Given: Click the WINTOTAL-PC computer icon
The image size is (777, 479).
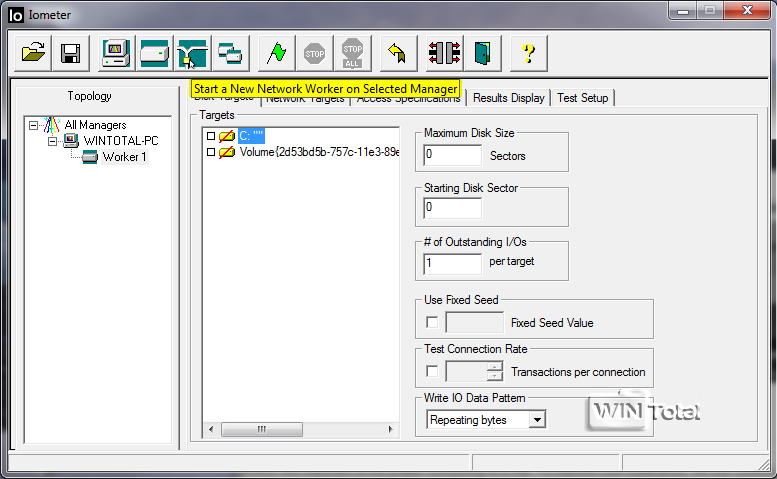Looking at the screenshot, I should click(71, 141).
